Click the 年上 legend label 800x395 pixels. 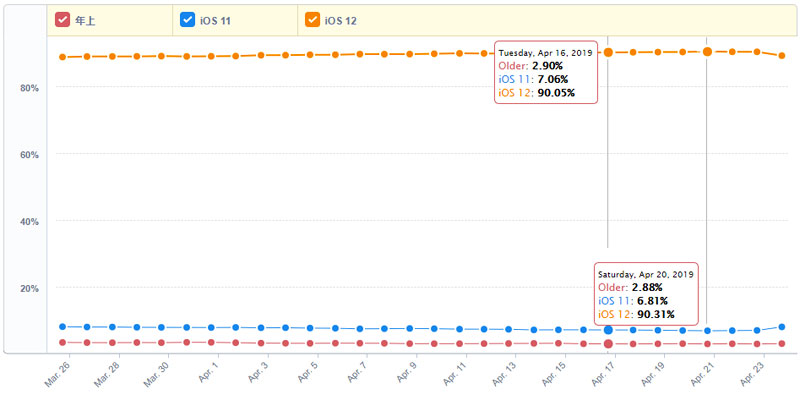(x=85, y=20)
